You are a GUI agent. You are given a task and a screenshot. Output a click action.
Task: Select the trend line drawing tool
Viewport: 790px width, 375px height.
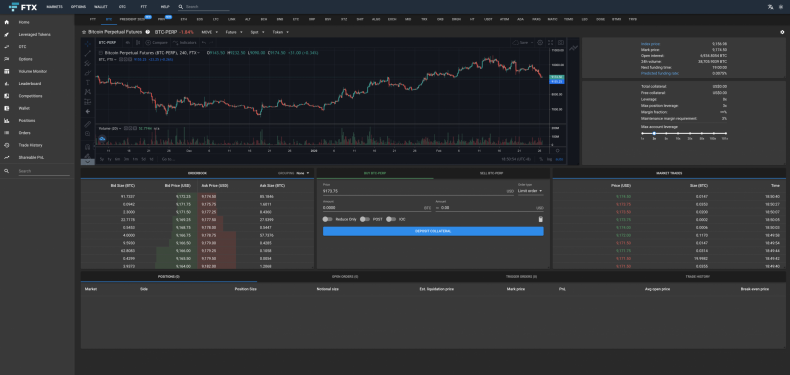point(88,53)
